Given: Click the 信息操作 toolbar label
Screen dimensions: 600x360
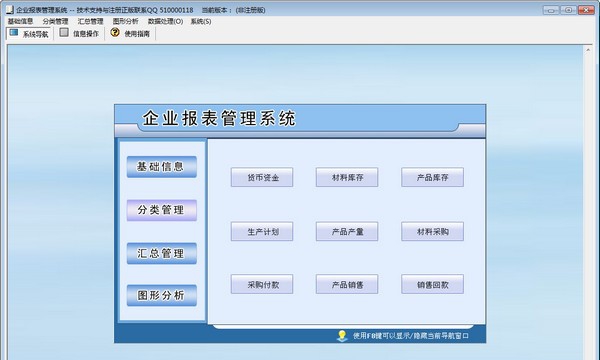Looking at the screenshot, I should point(86,34).
